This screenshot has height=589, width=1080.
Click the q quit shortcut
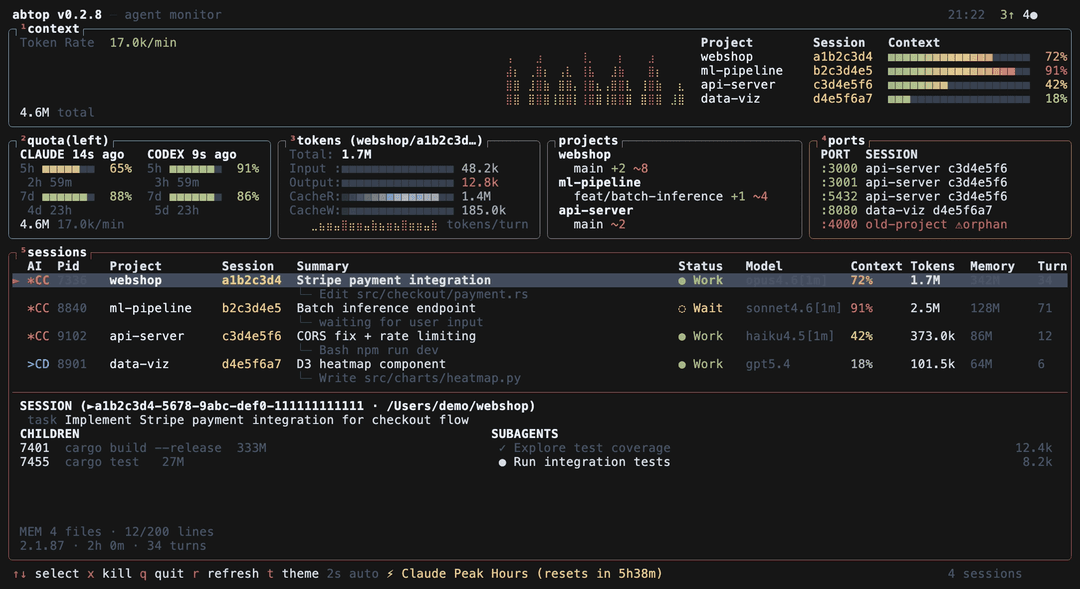pos(162,574)
